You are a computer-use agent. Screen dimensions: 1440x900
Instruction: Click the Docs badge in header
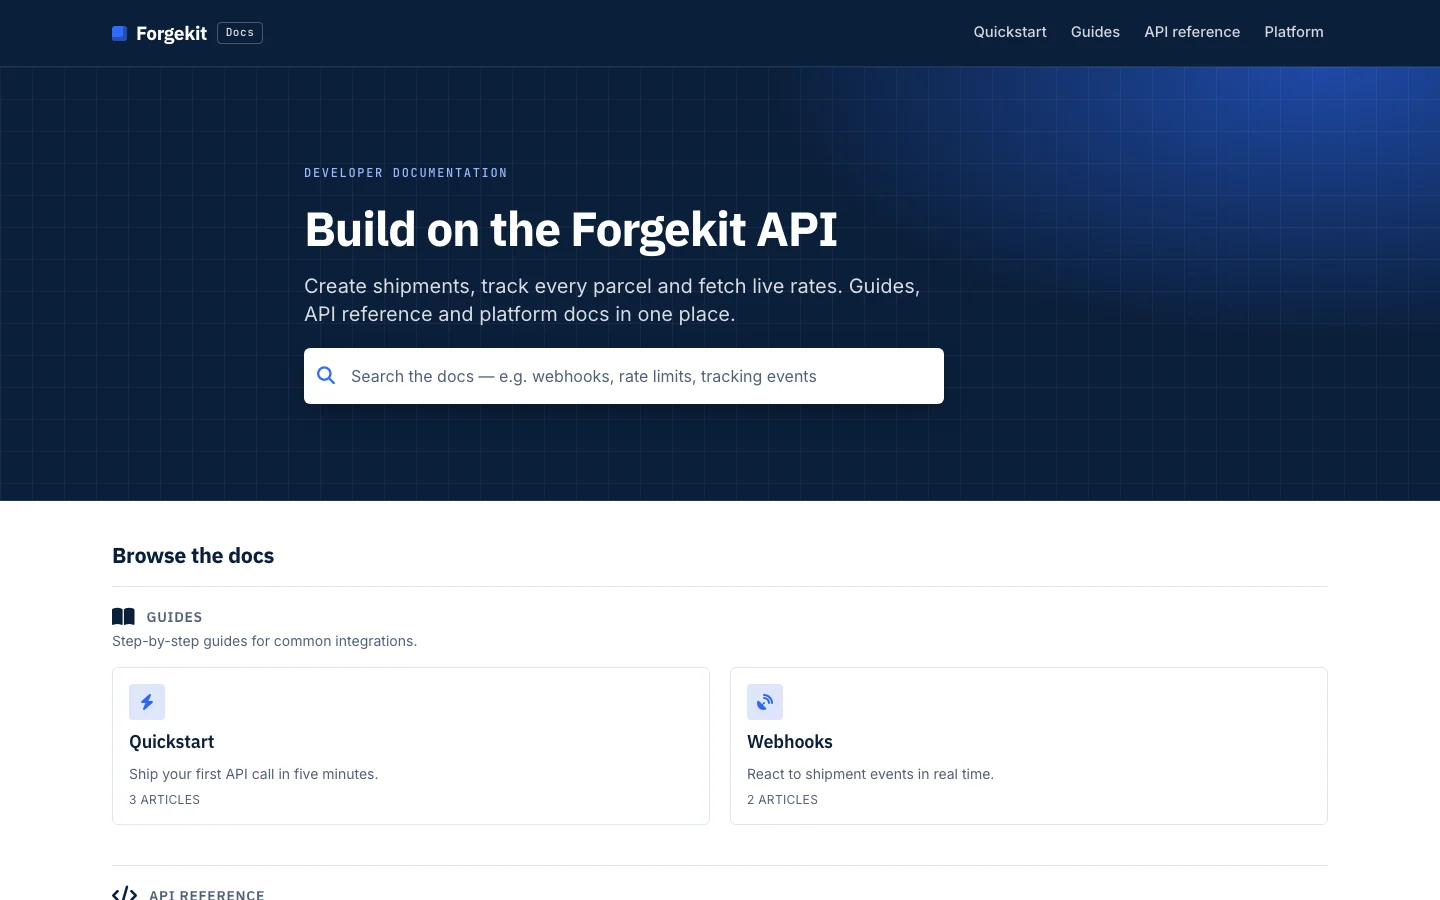[240, 33]
